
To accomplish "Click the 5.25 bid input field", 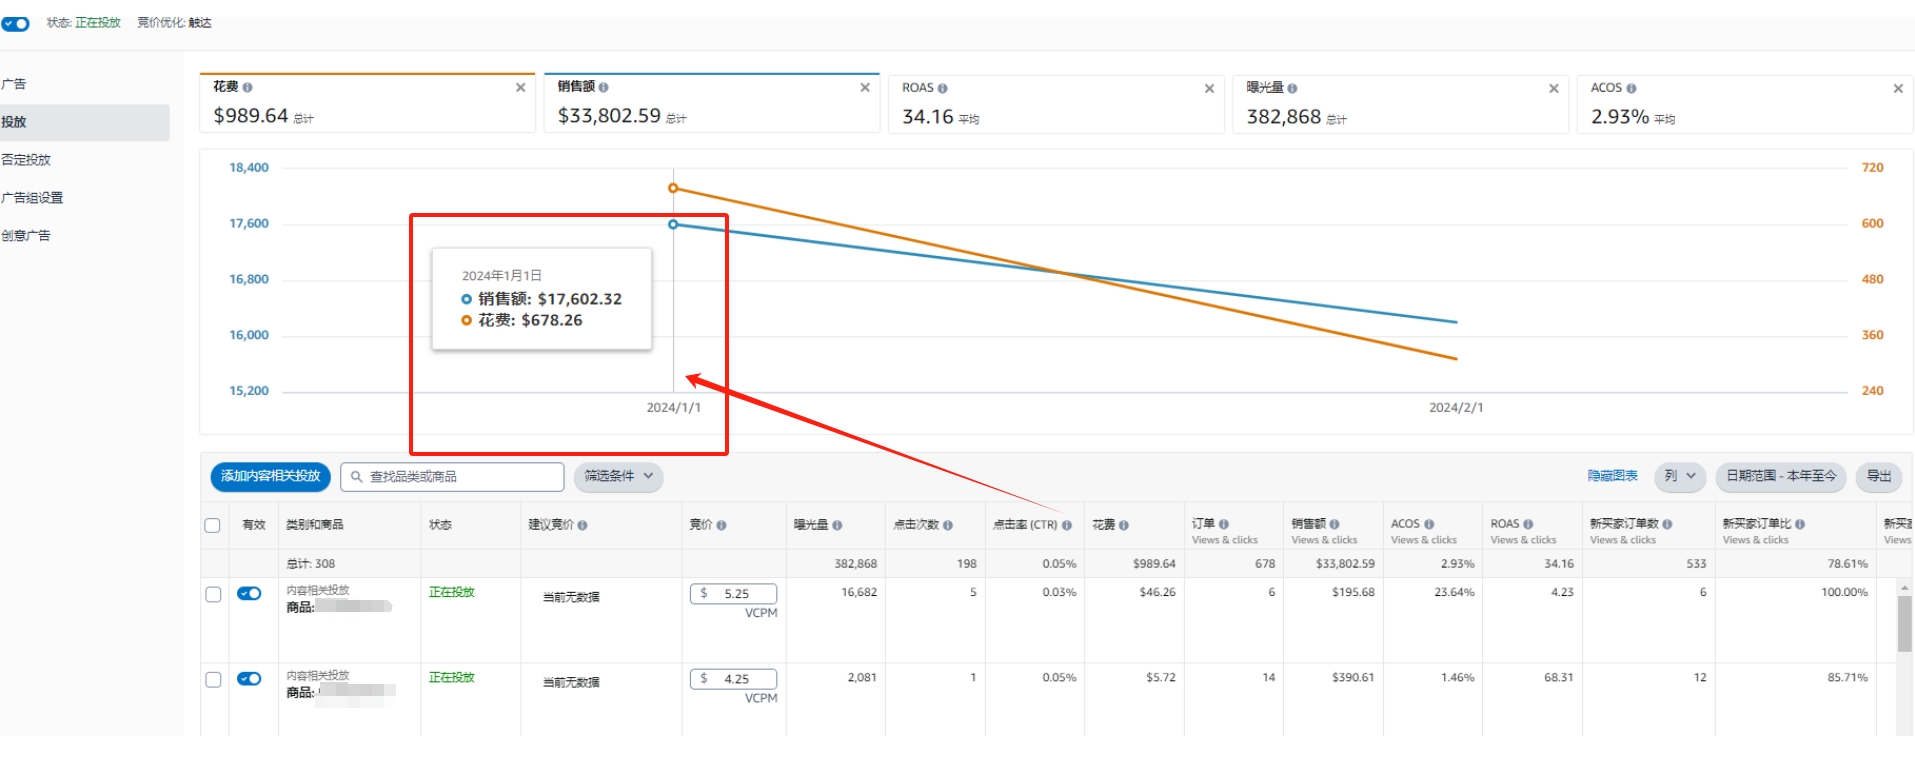I will [x=733, y=594].
